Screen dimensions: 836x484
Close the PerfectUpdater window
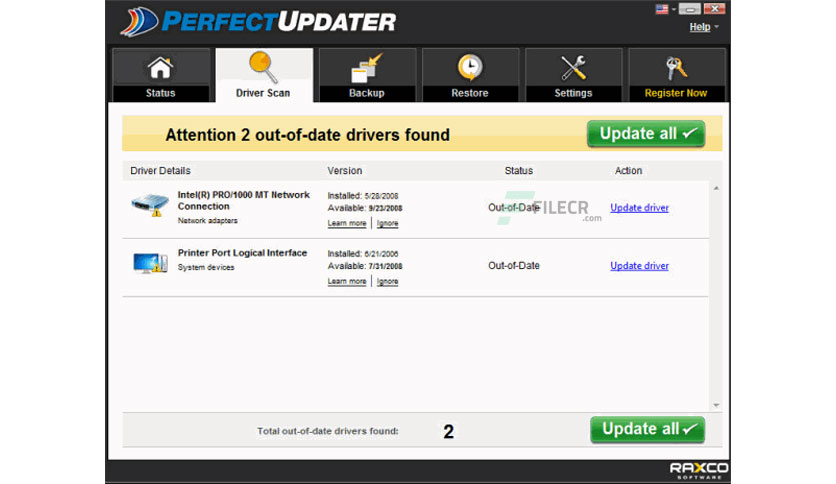coord(714,9)
